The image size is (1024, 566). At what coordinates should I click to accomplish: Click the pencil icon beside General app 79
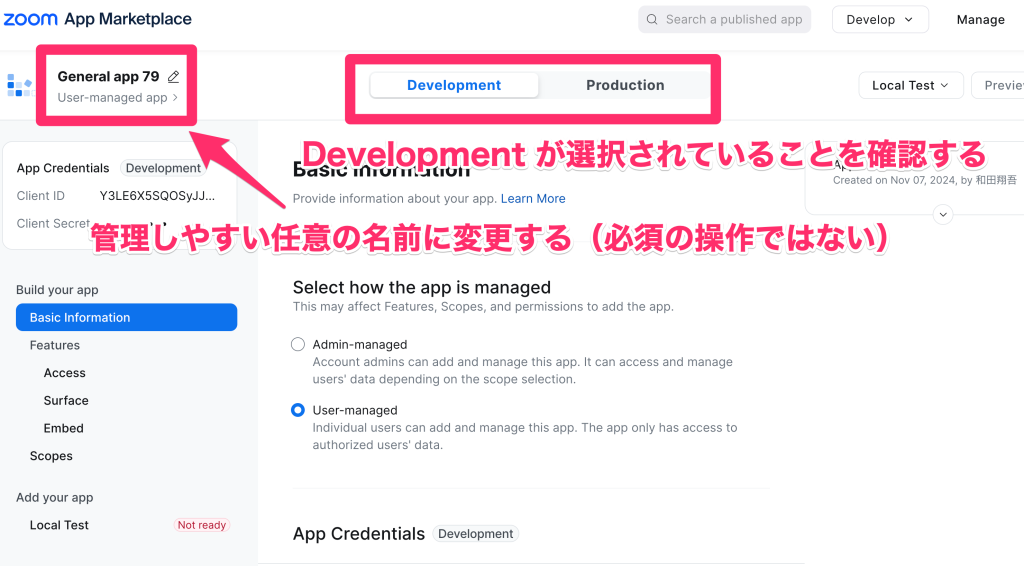click(x=174, y=77)
